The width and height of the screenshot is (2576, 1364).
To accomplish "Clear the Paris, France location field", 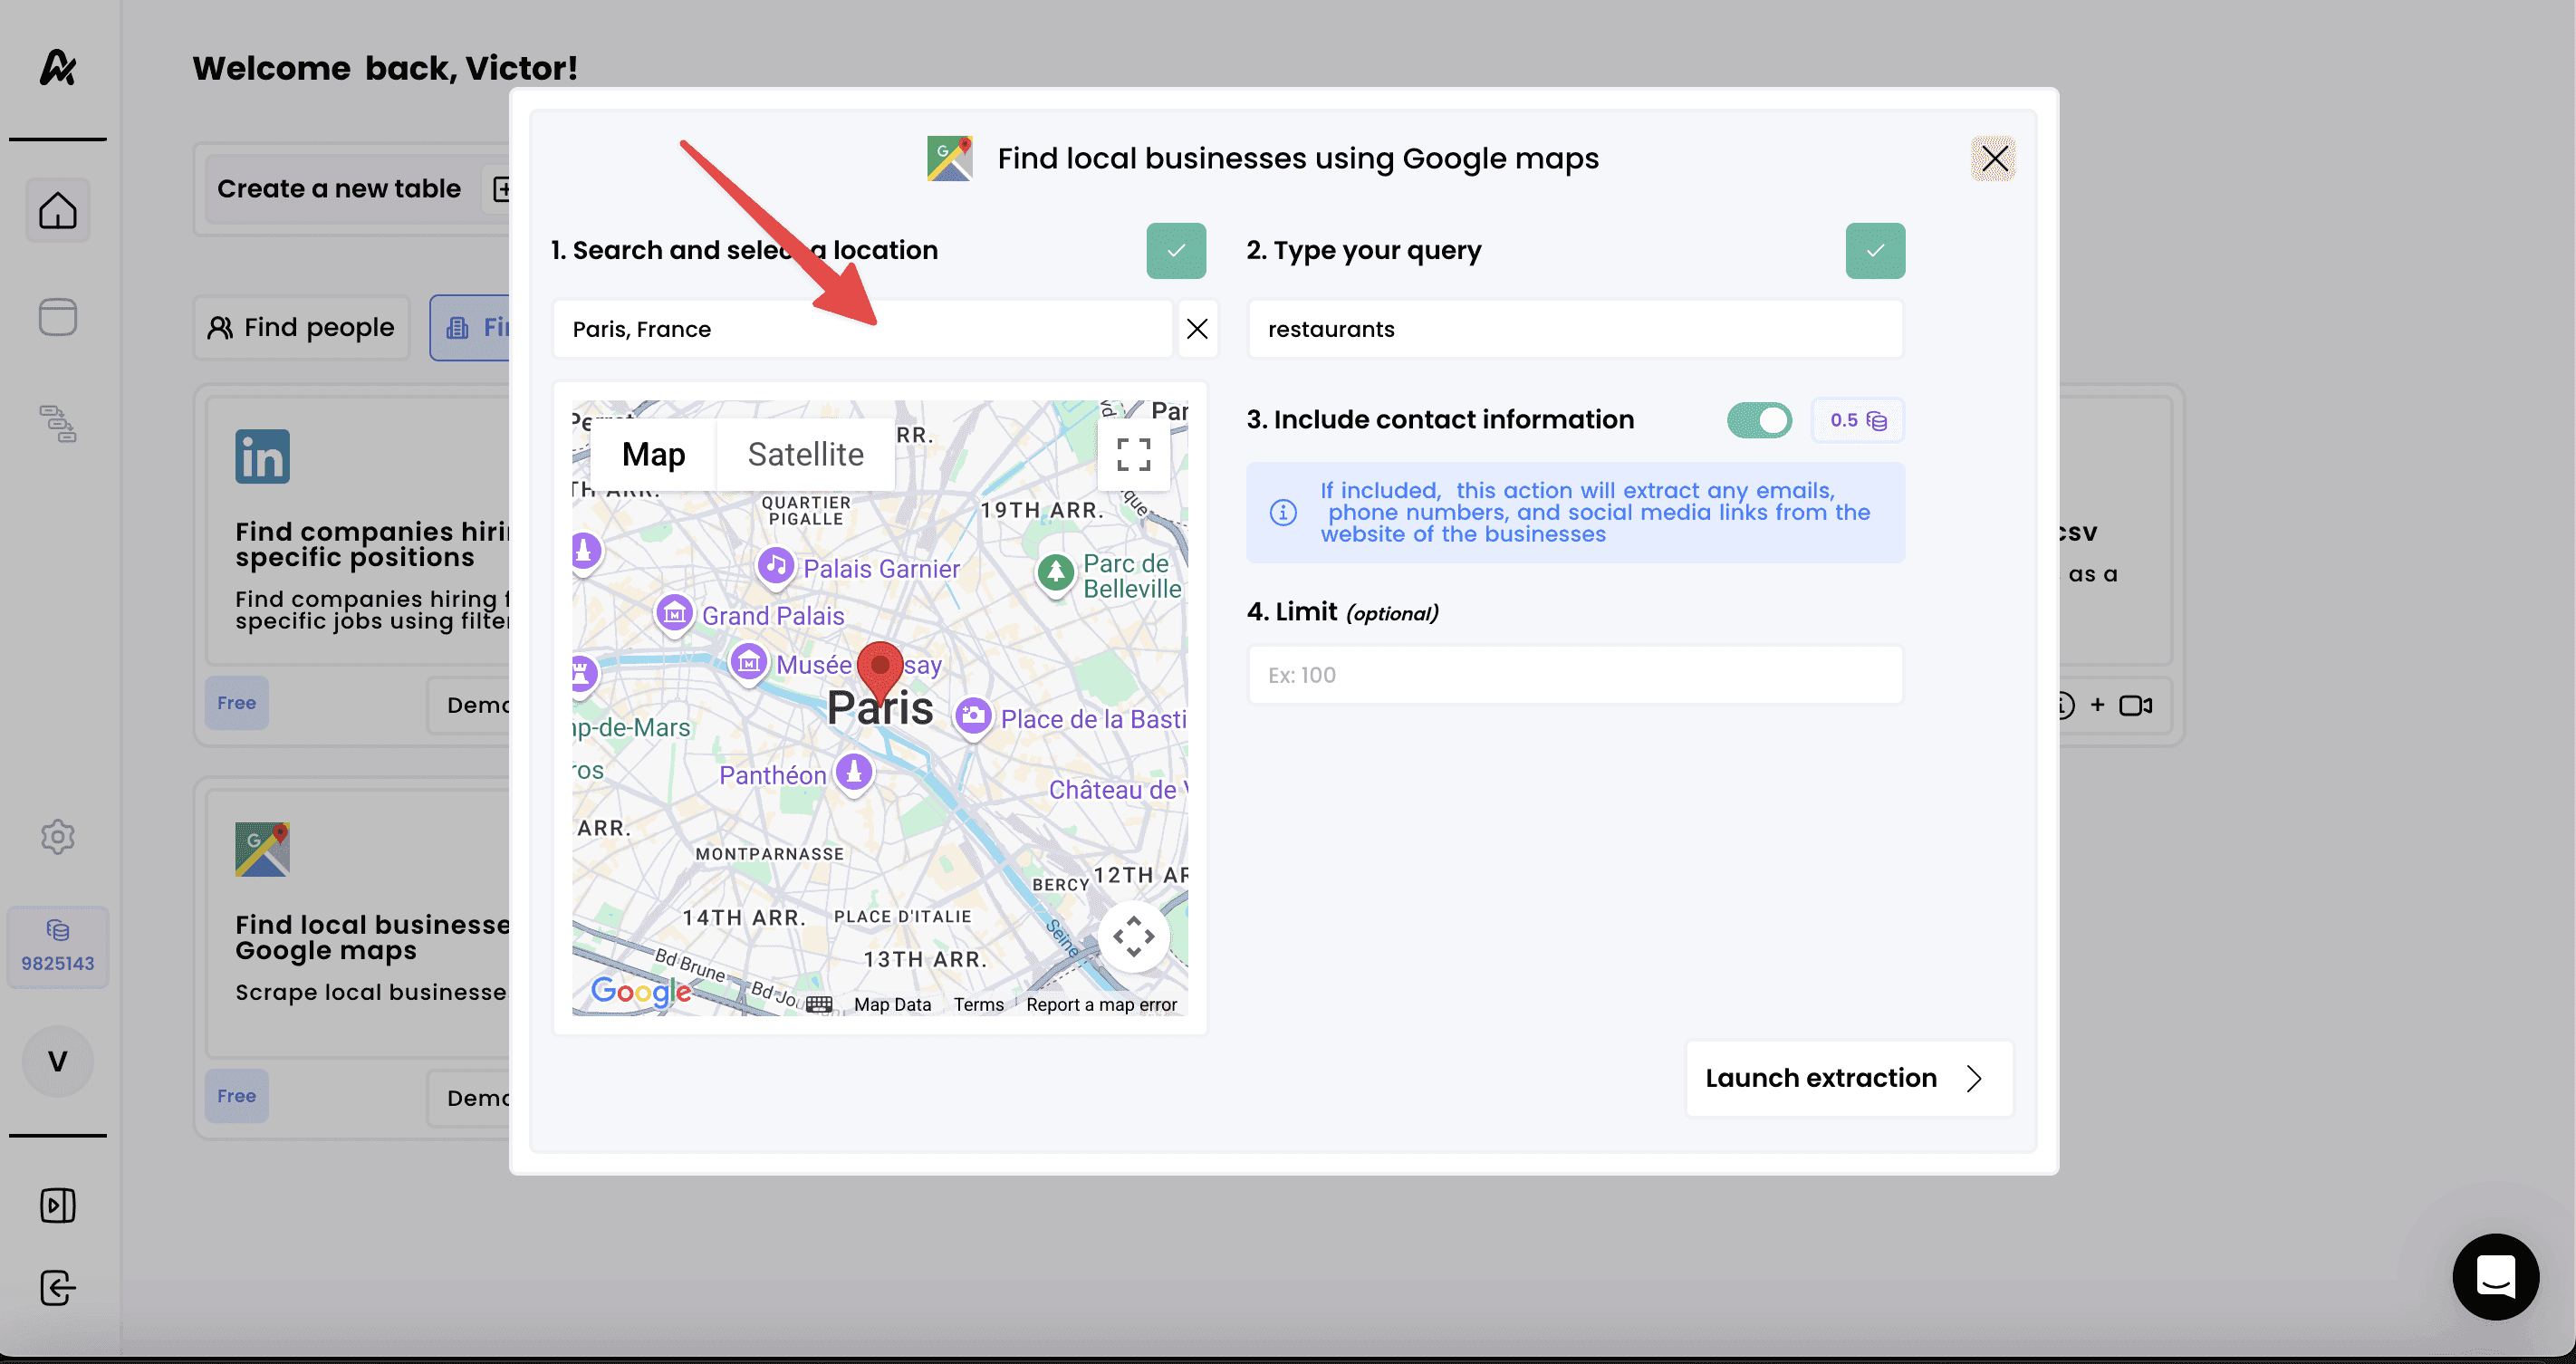I will [x=1197, y=329].
